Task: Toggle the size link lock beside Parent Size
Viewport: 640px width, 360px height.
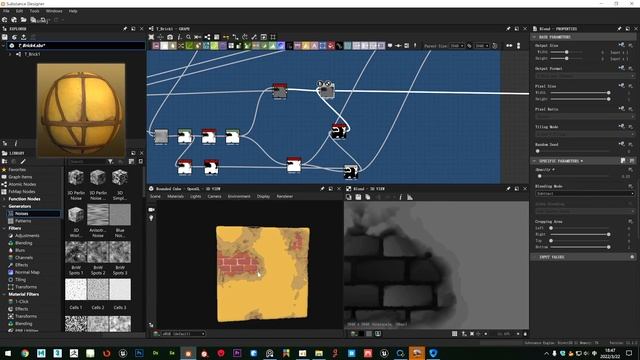Action: pyautogui.click(x=469, y=46)
